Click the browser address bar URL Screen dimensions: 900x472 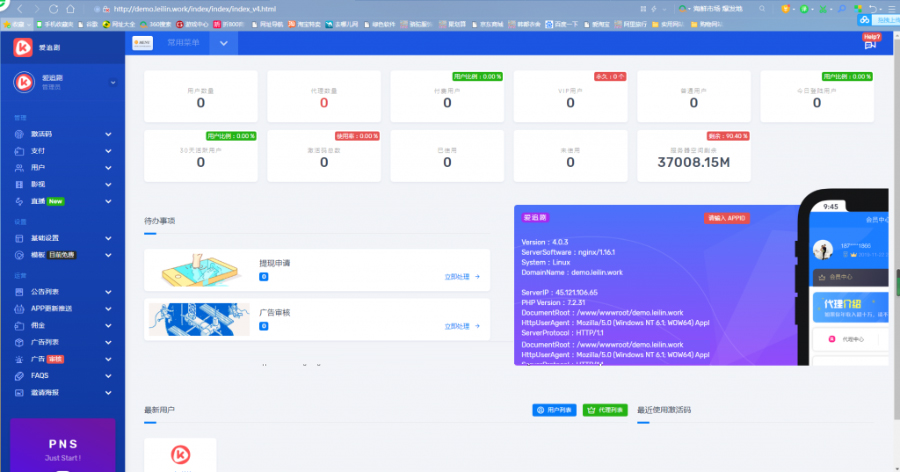pos(195,9)
